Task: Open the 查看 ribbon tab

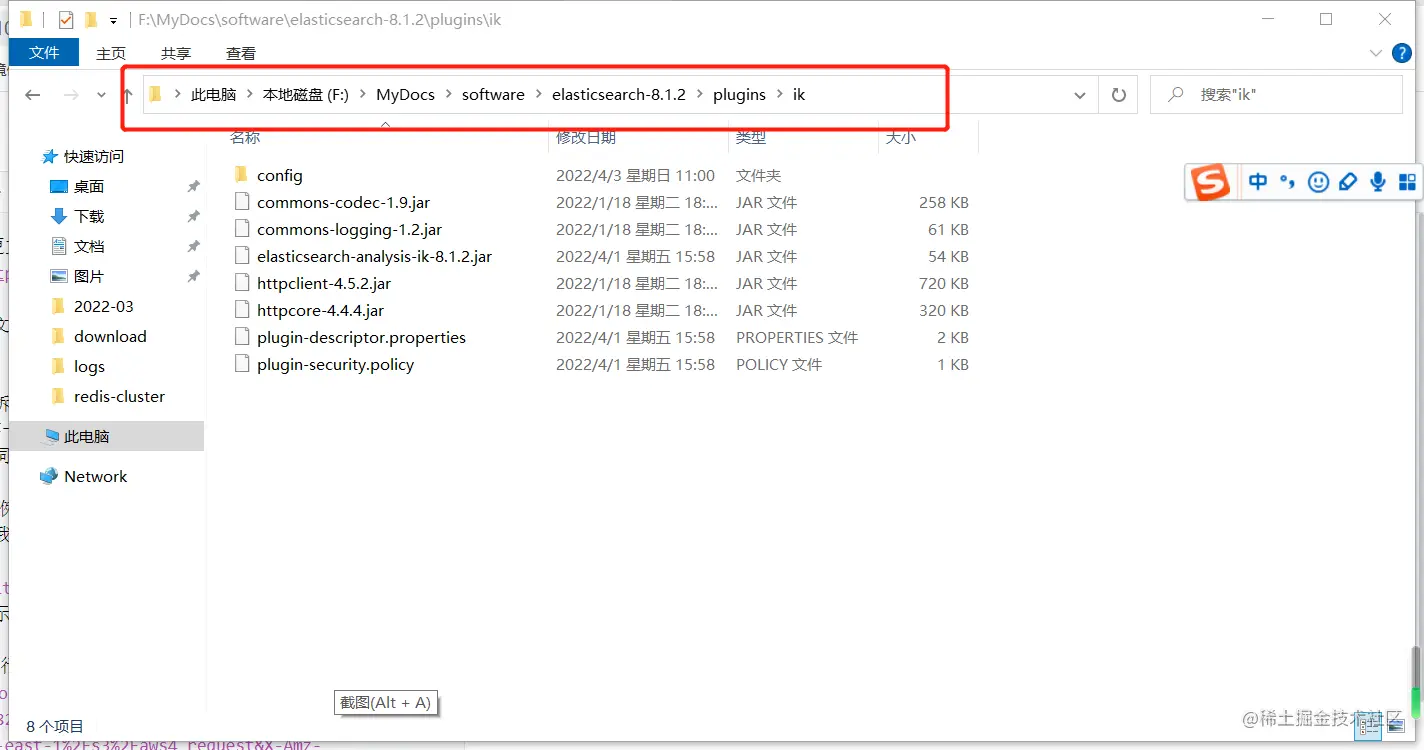Action: click(239, 53)
